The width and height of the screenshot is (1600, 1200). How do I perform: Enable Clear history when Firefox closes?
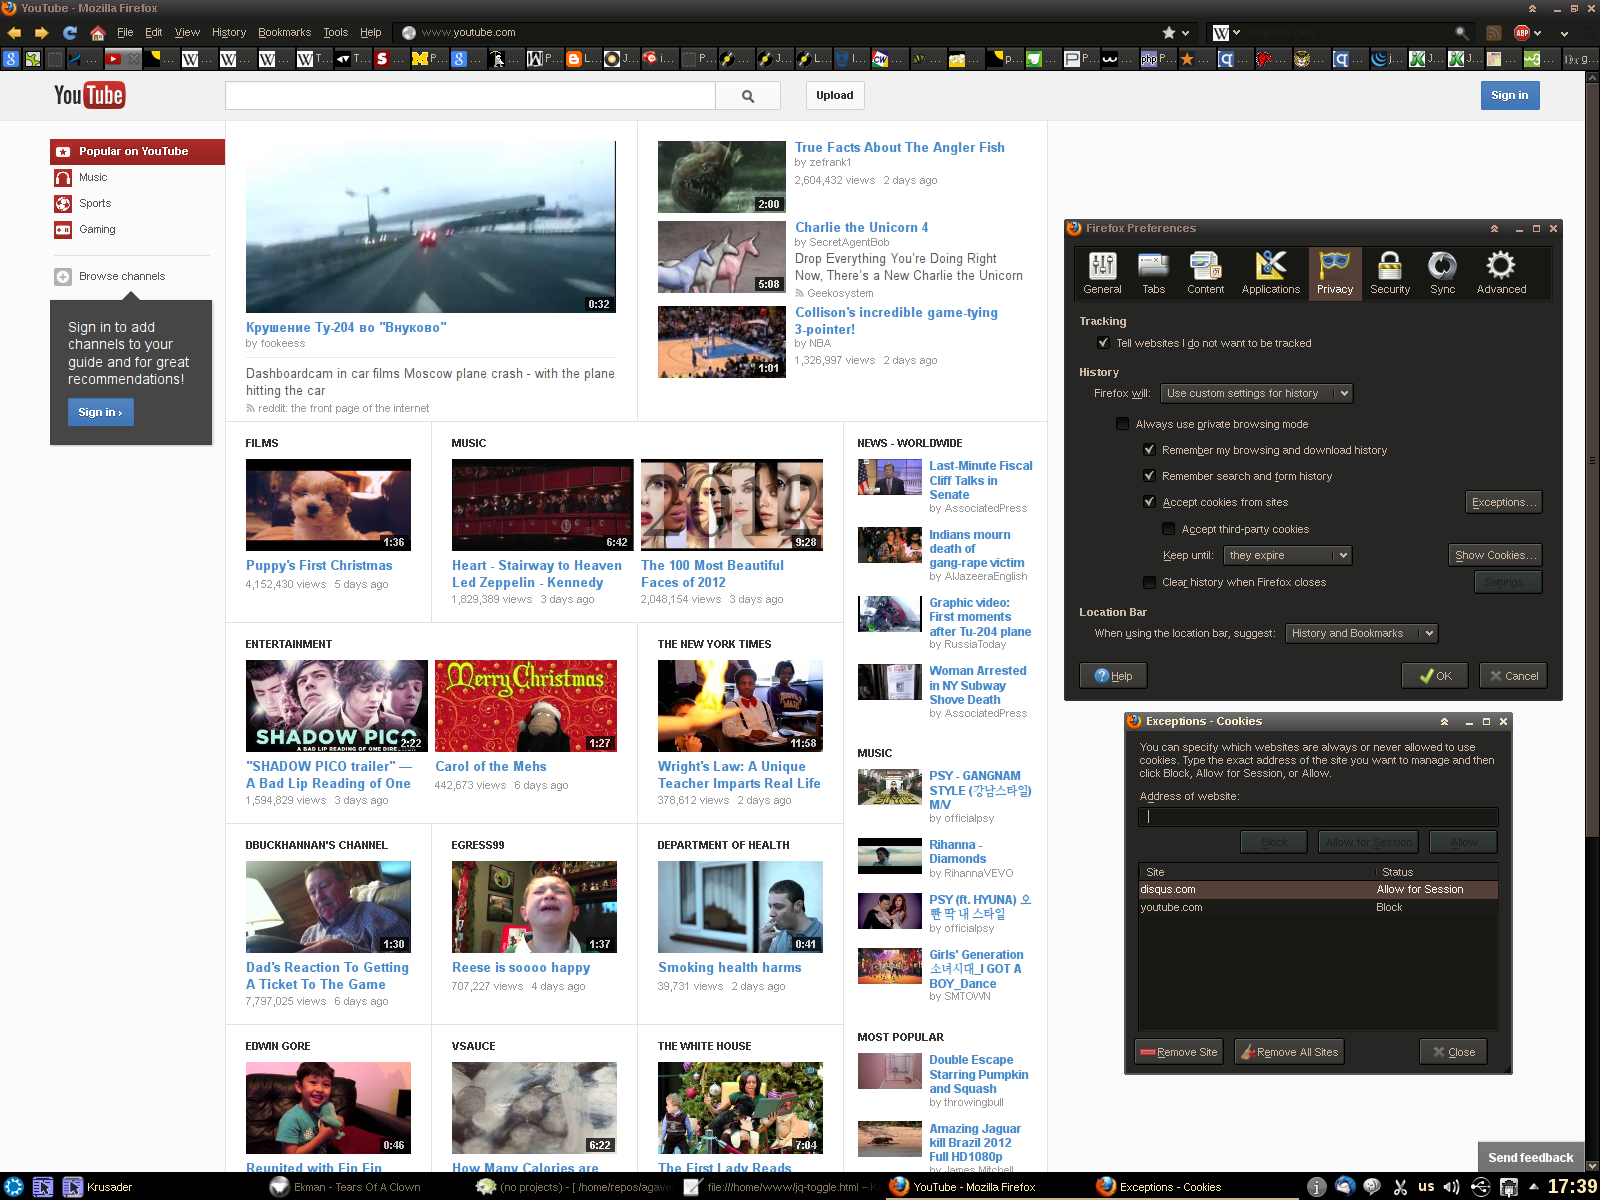(1149, 582)
